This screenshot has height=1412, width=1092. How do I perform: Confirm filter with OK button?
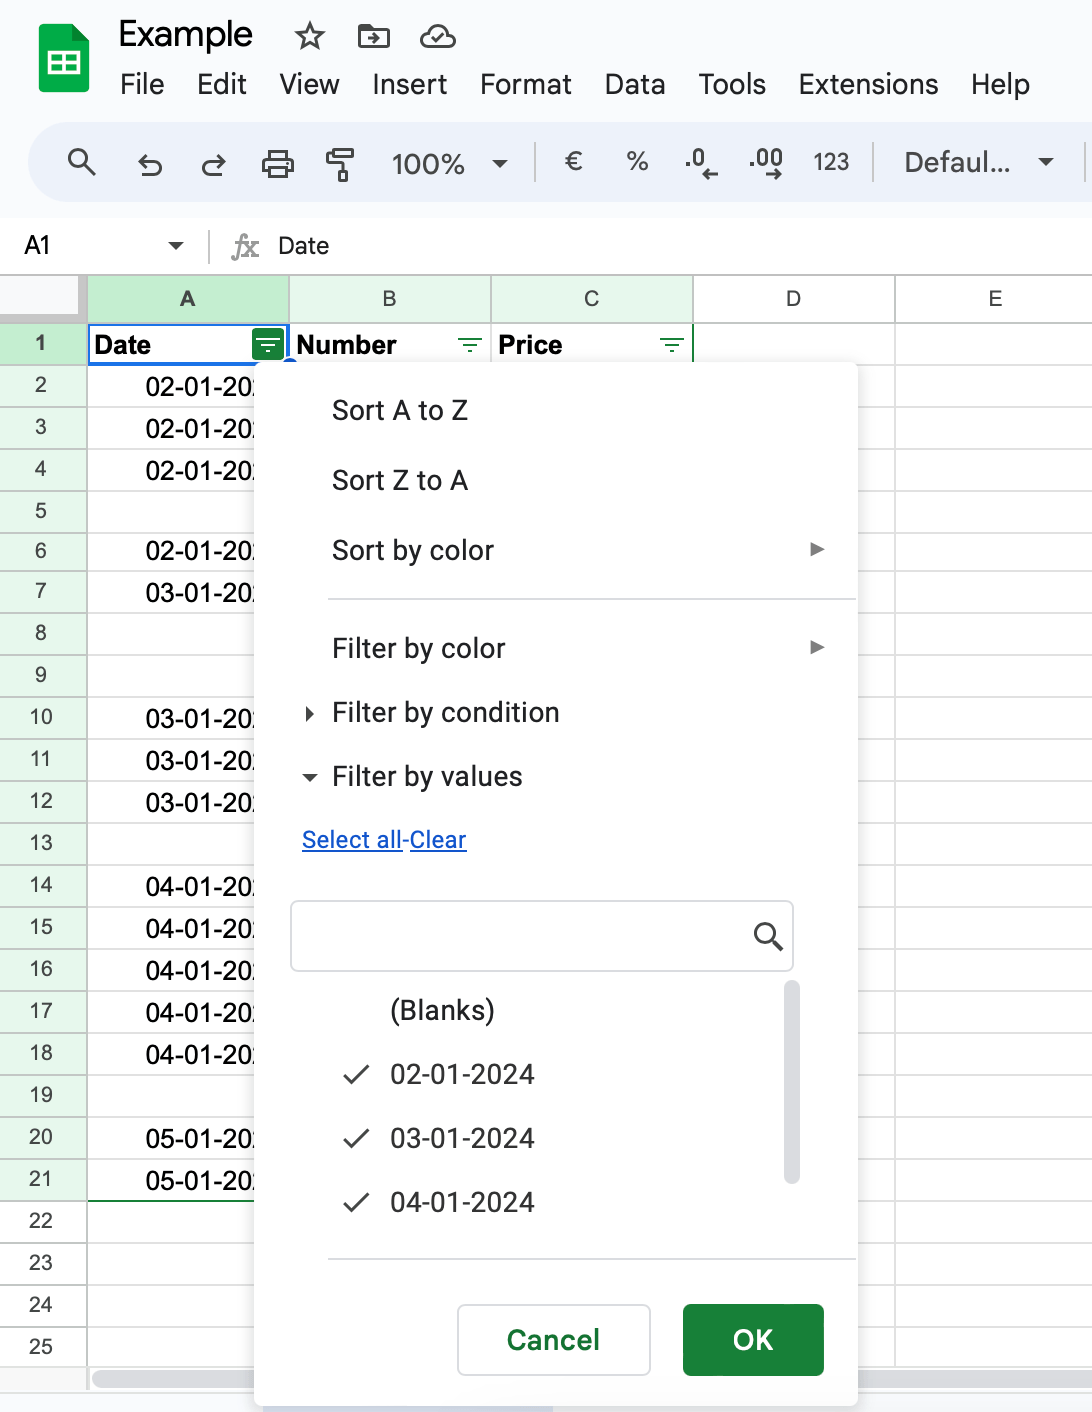click(x=753, y=1340)
